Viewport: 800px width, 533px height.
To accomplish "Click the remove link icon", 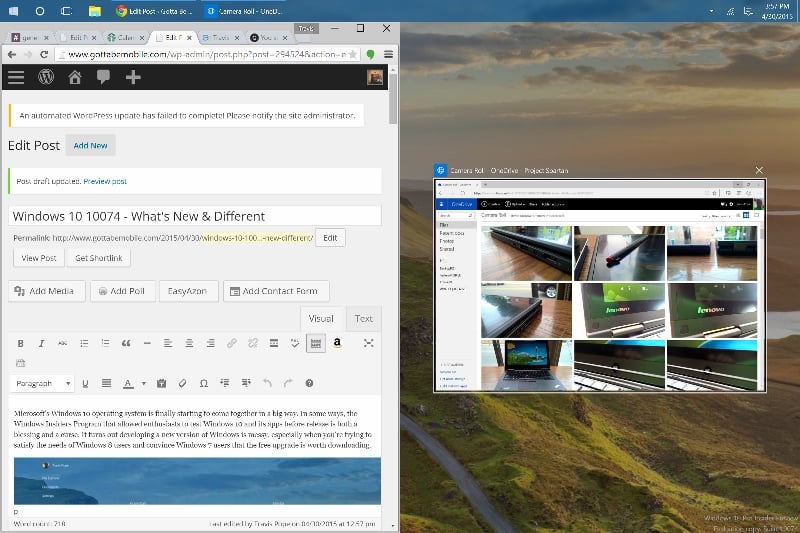I will [x=253, y=343].
